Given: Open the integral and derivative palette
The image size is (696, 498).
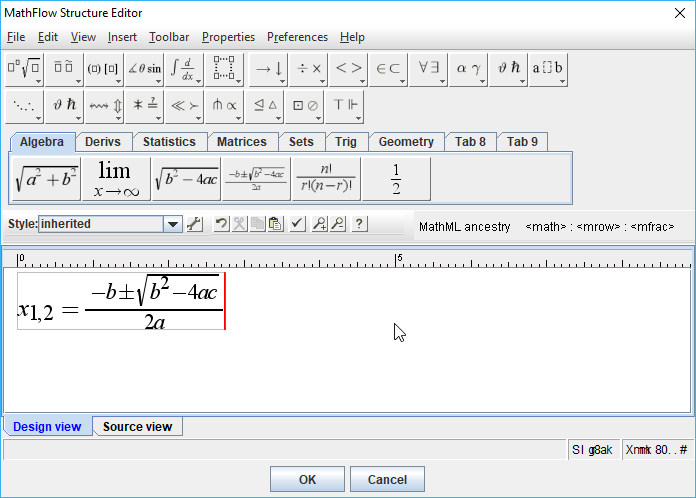Looking at the screenshot, I should tap(184, 69).
